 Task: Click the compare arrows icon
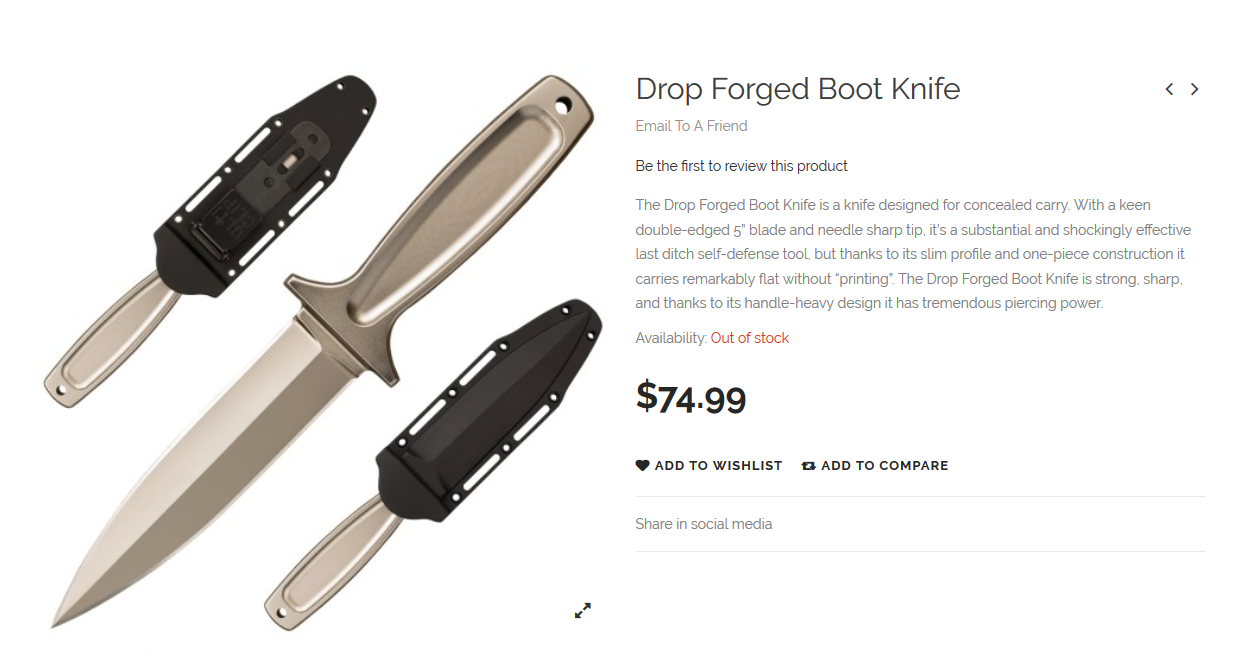coord(809,465)
